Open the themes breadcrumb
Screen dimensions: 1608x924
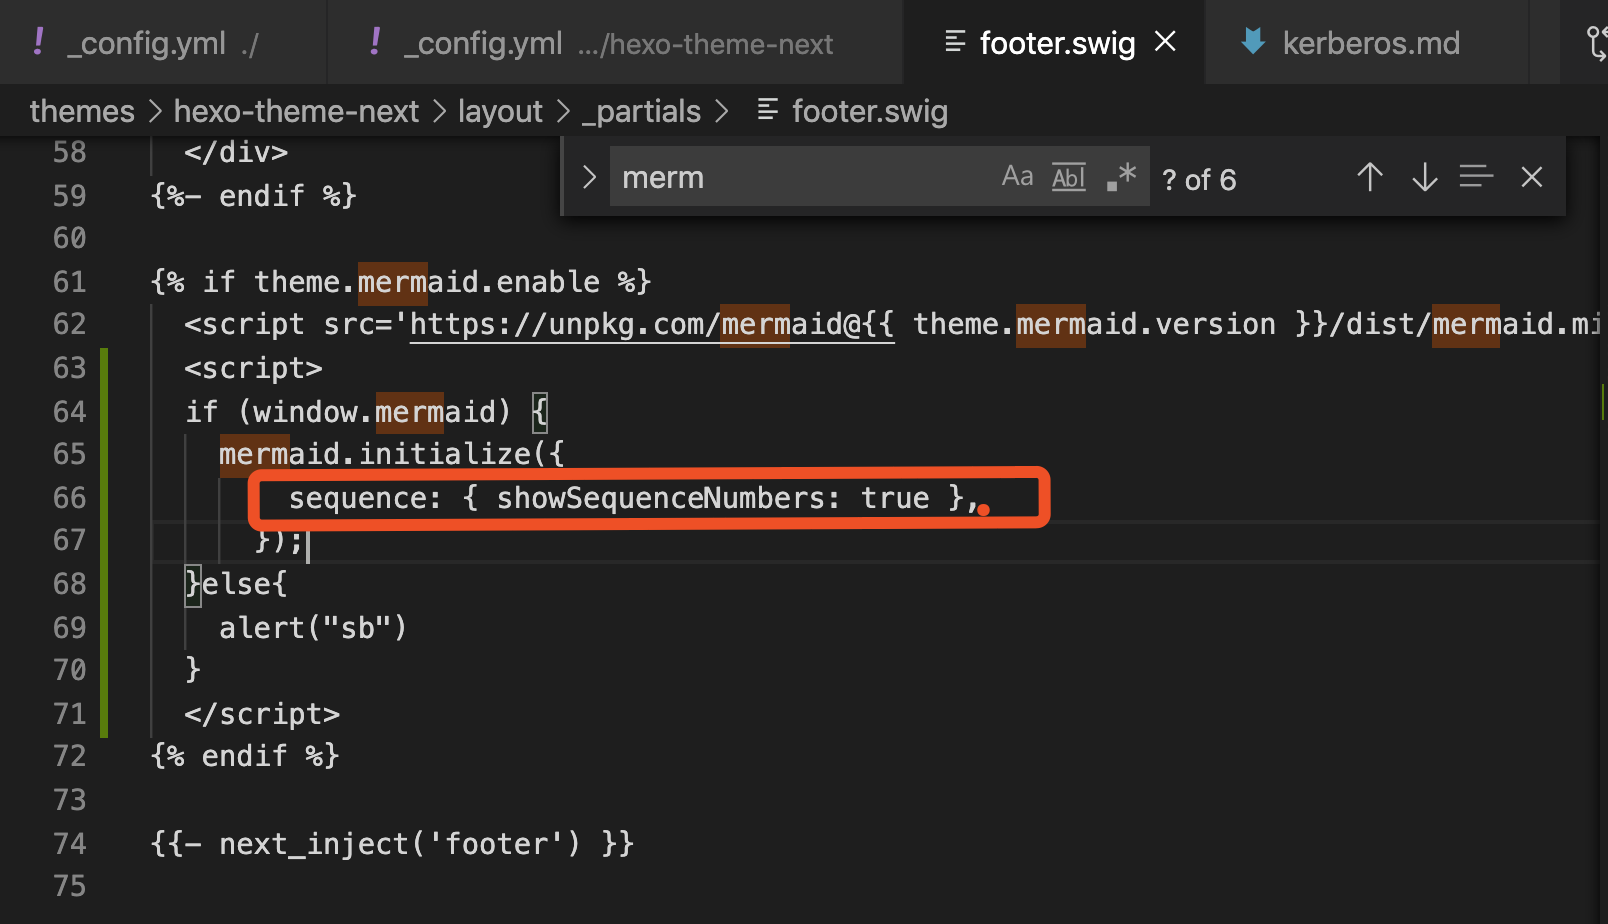82,111
